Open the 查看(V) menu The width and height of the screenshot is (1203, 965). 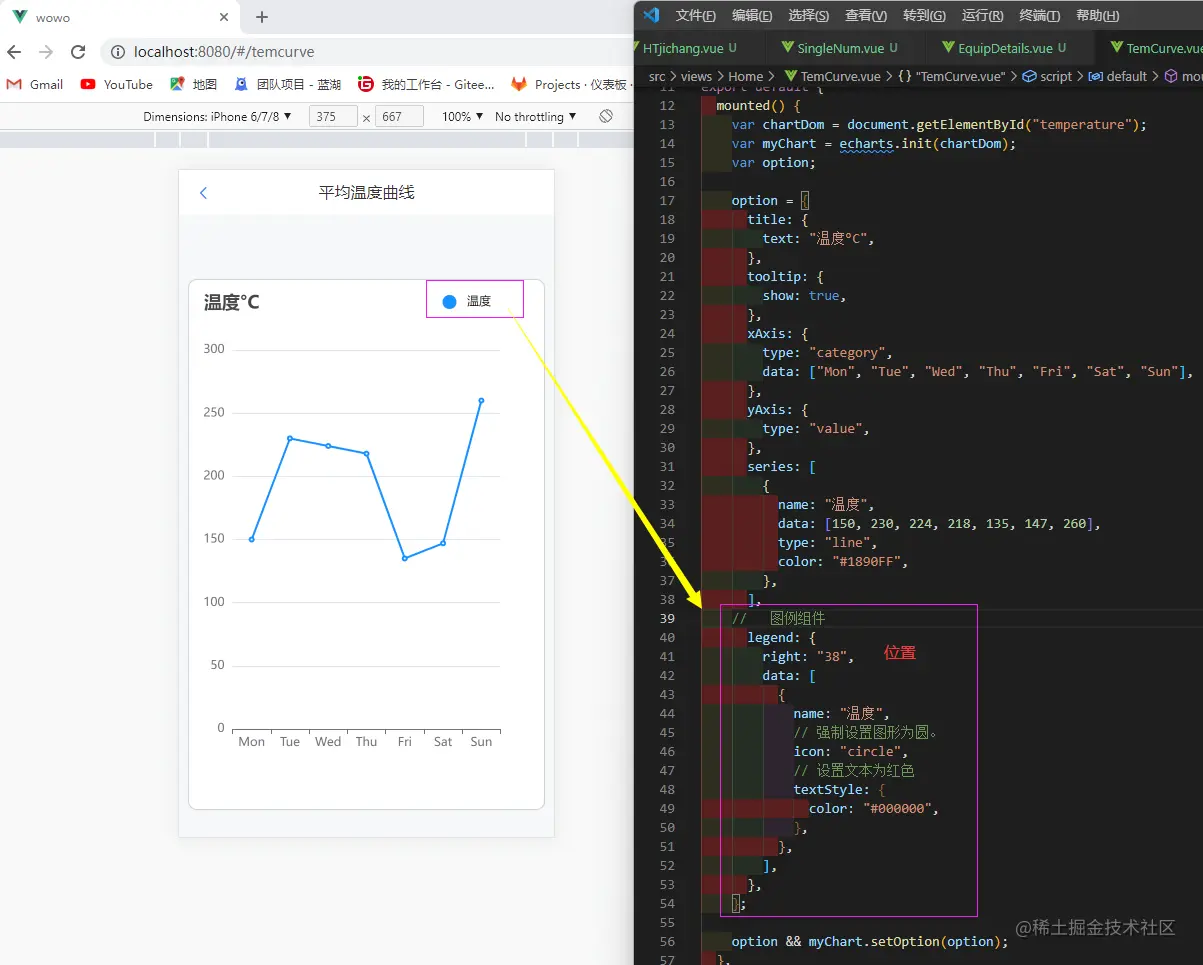click(x=866, y=15)
